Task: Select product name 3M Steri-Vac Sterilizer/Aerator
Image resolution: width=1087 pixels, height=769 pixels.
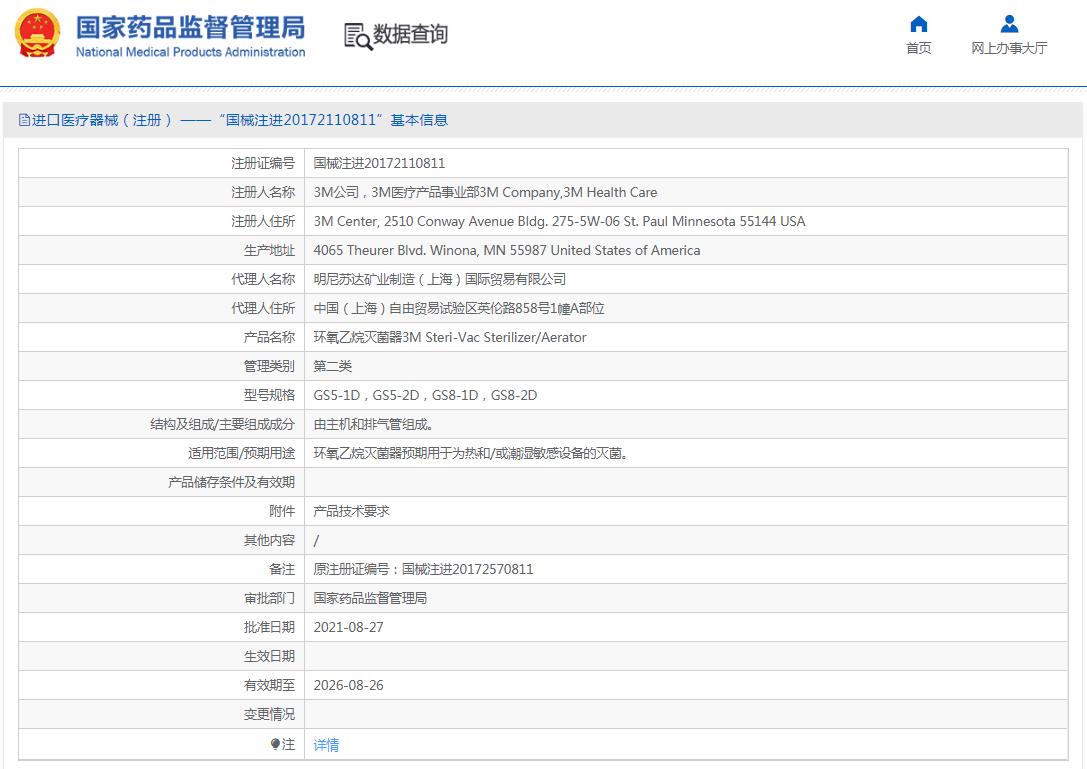Action: point(450,338)
